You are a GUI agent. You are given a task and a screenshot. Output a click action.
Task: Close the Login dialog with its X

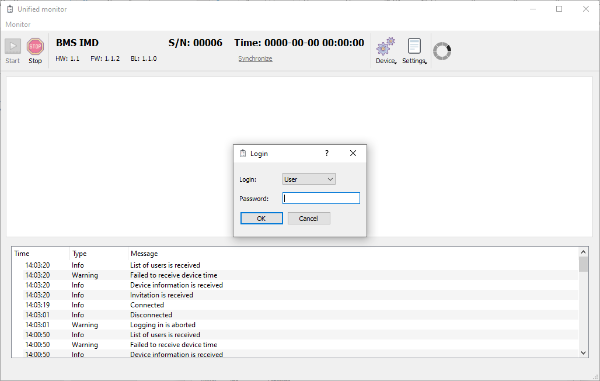click(353, 153)
